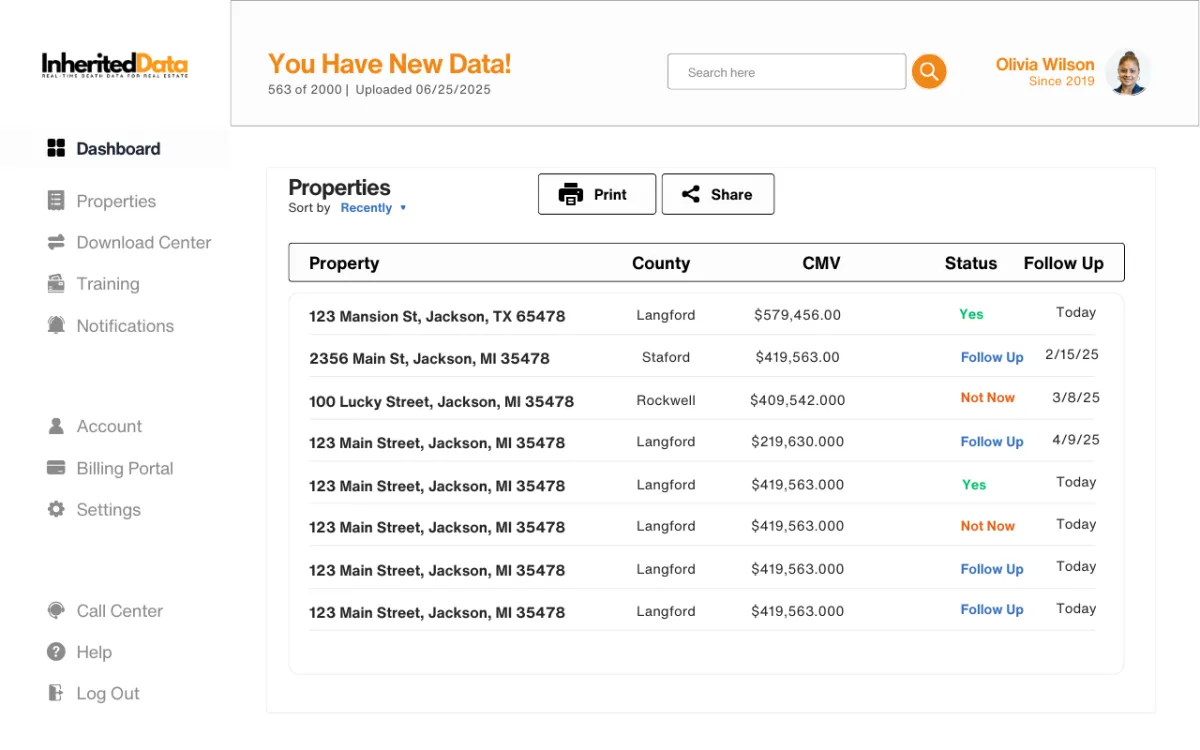Click Follow Up status for 2356 Main St
This screenshot has height=750, width=1200.
(x=991, y=357)
